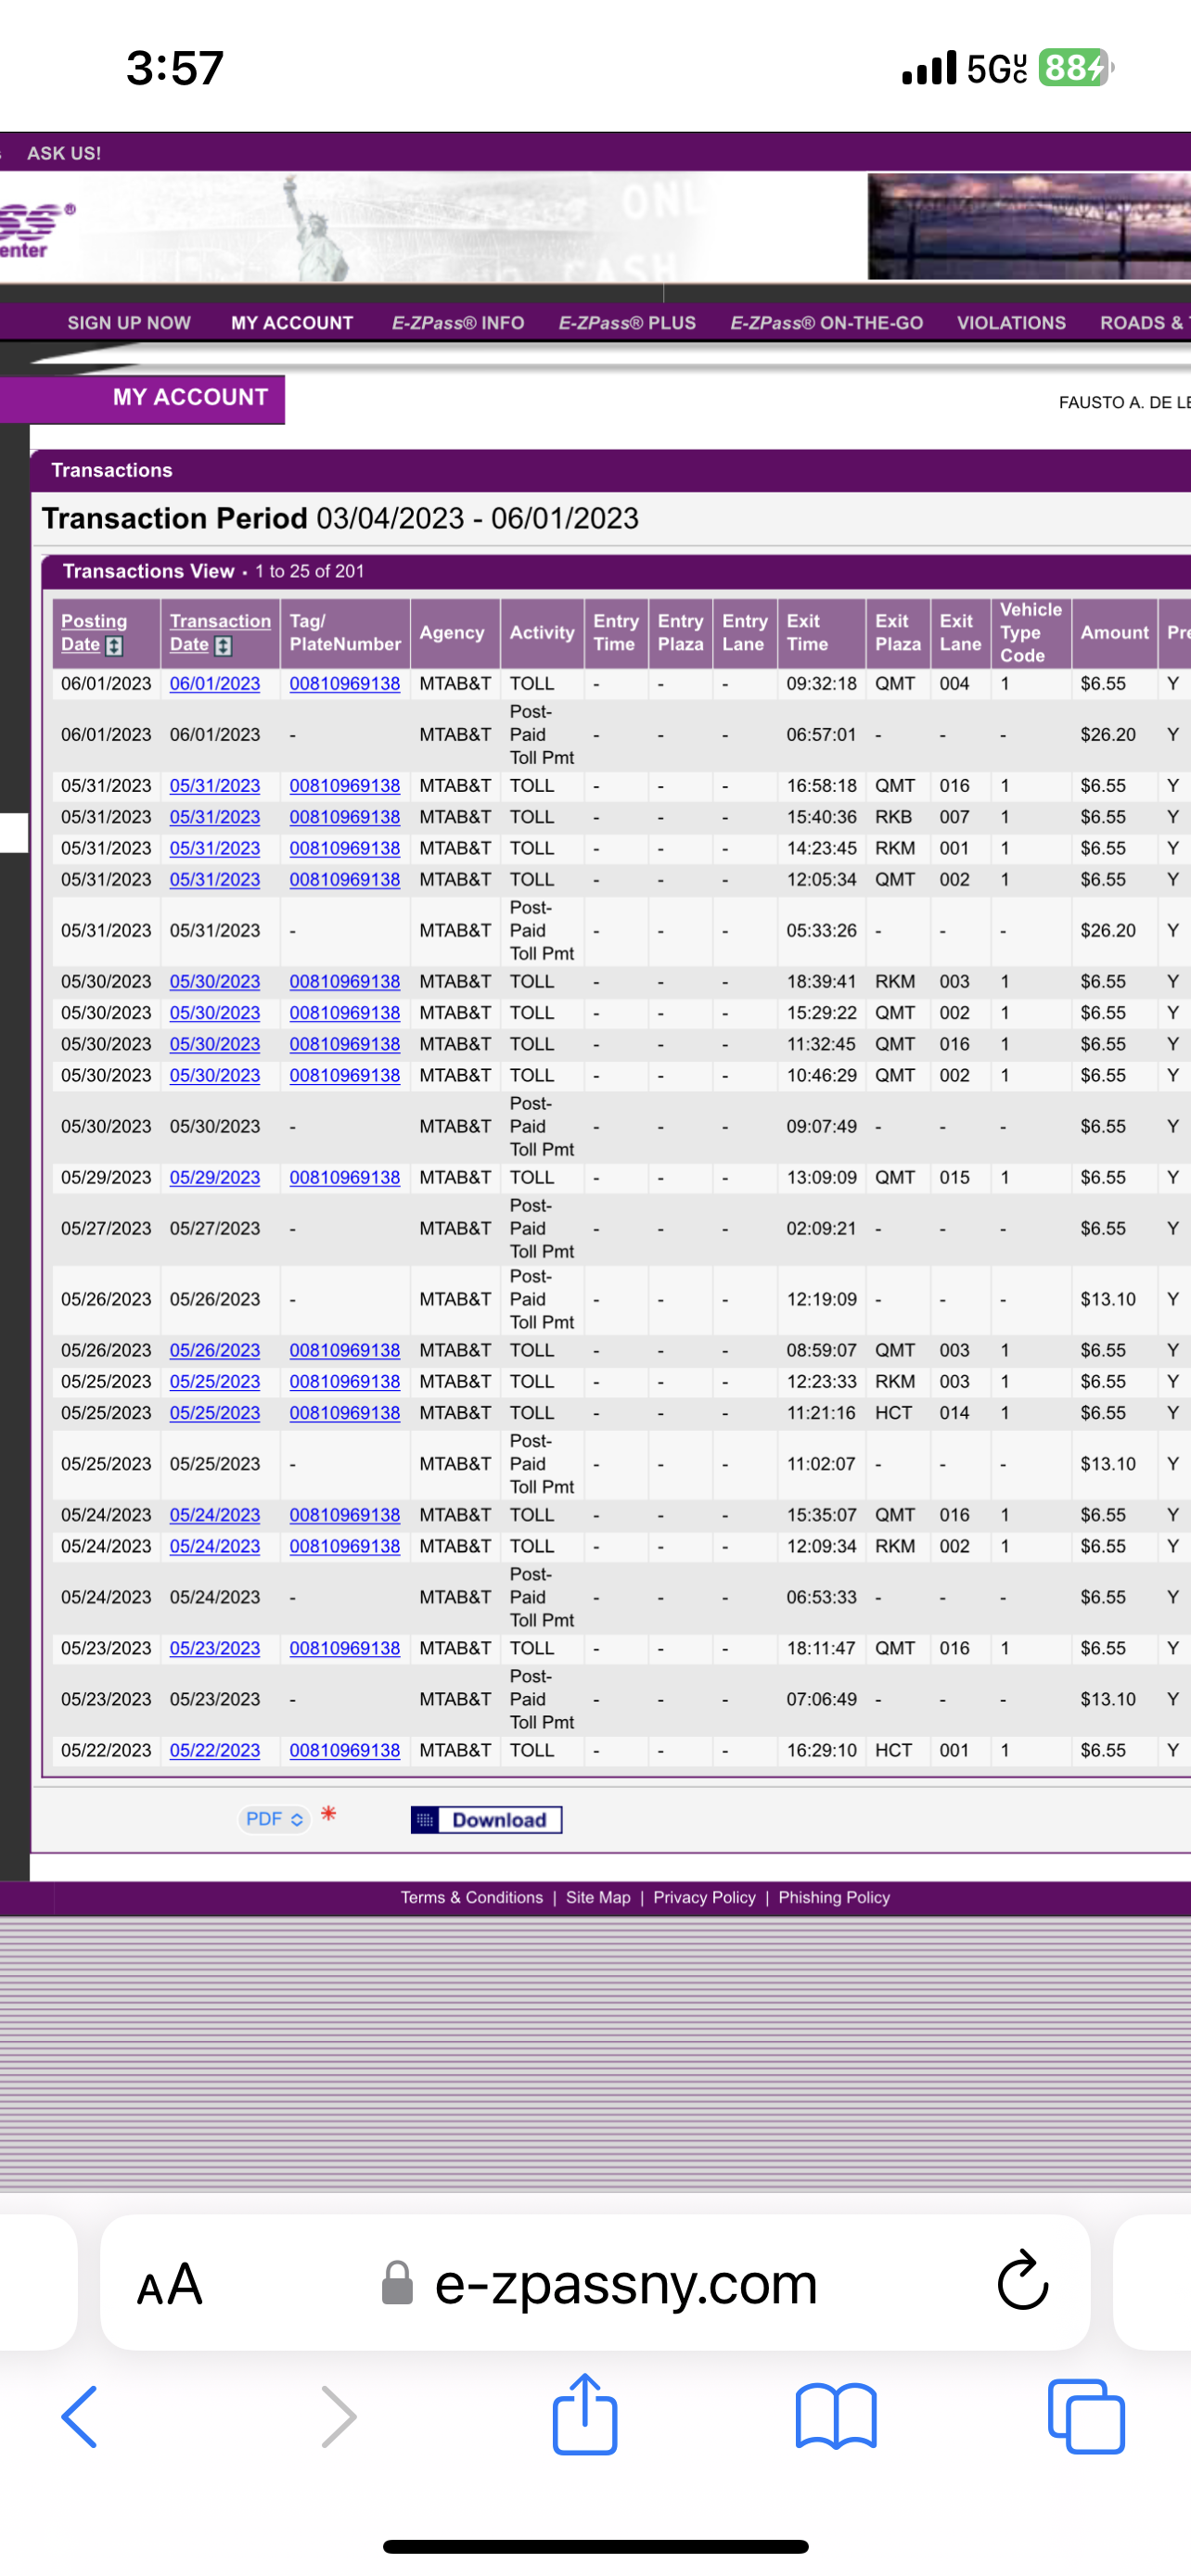Open 05/22/2023 transaction date link
The height and width of the screenshot is (2576, 1191).
click(x=214, y=1750)
